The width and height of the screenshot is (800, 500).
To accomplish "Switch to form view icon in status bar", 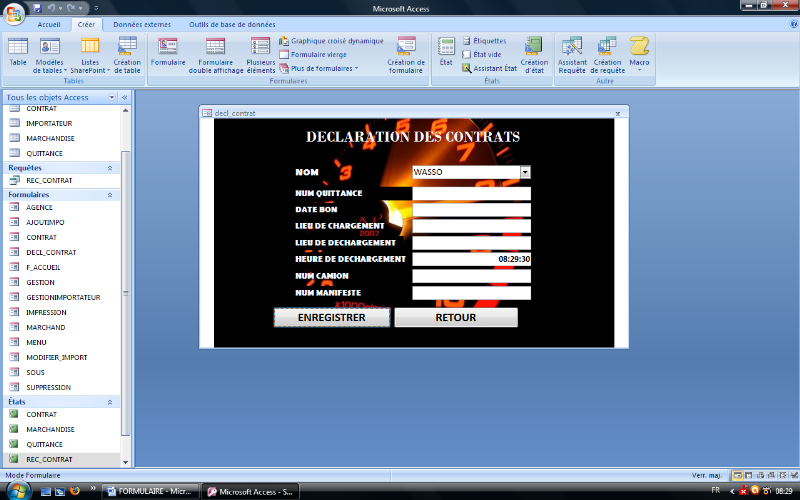I will [737, 476].
